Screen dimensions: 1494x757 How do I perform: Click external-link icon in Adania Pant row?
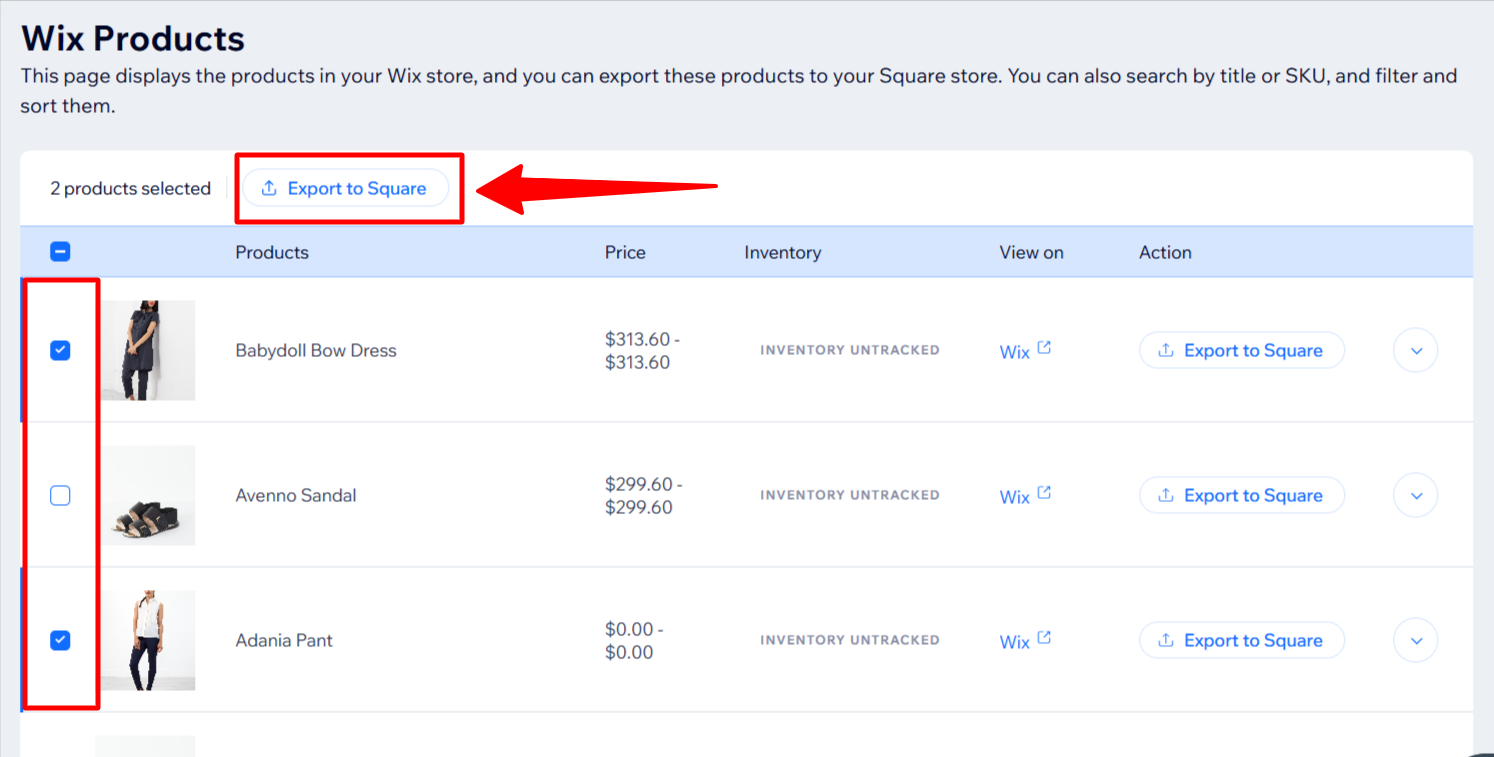tap(1044, 638)
